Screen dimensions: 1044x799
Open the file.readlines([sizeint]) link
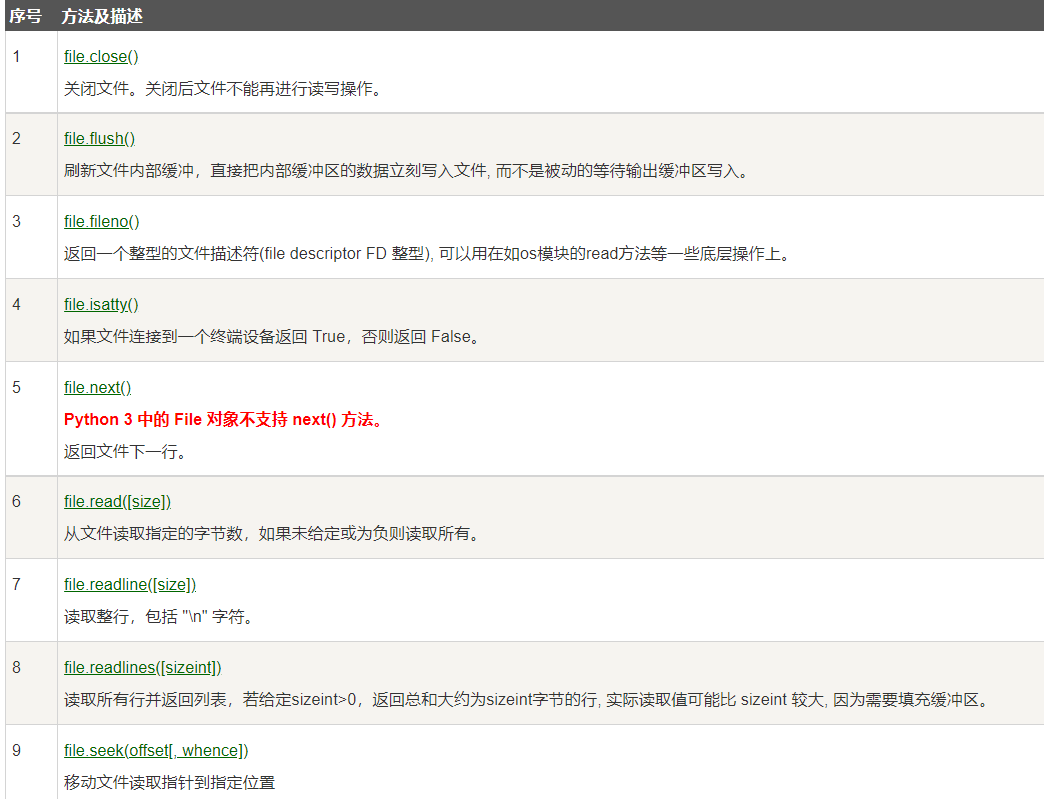[x=142, y=668]
